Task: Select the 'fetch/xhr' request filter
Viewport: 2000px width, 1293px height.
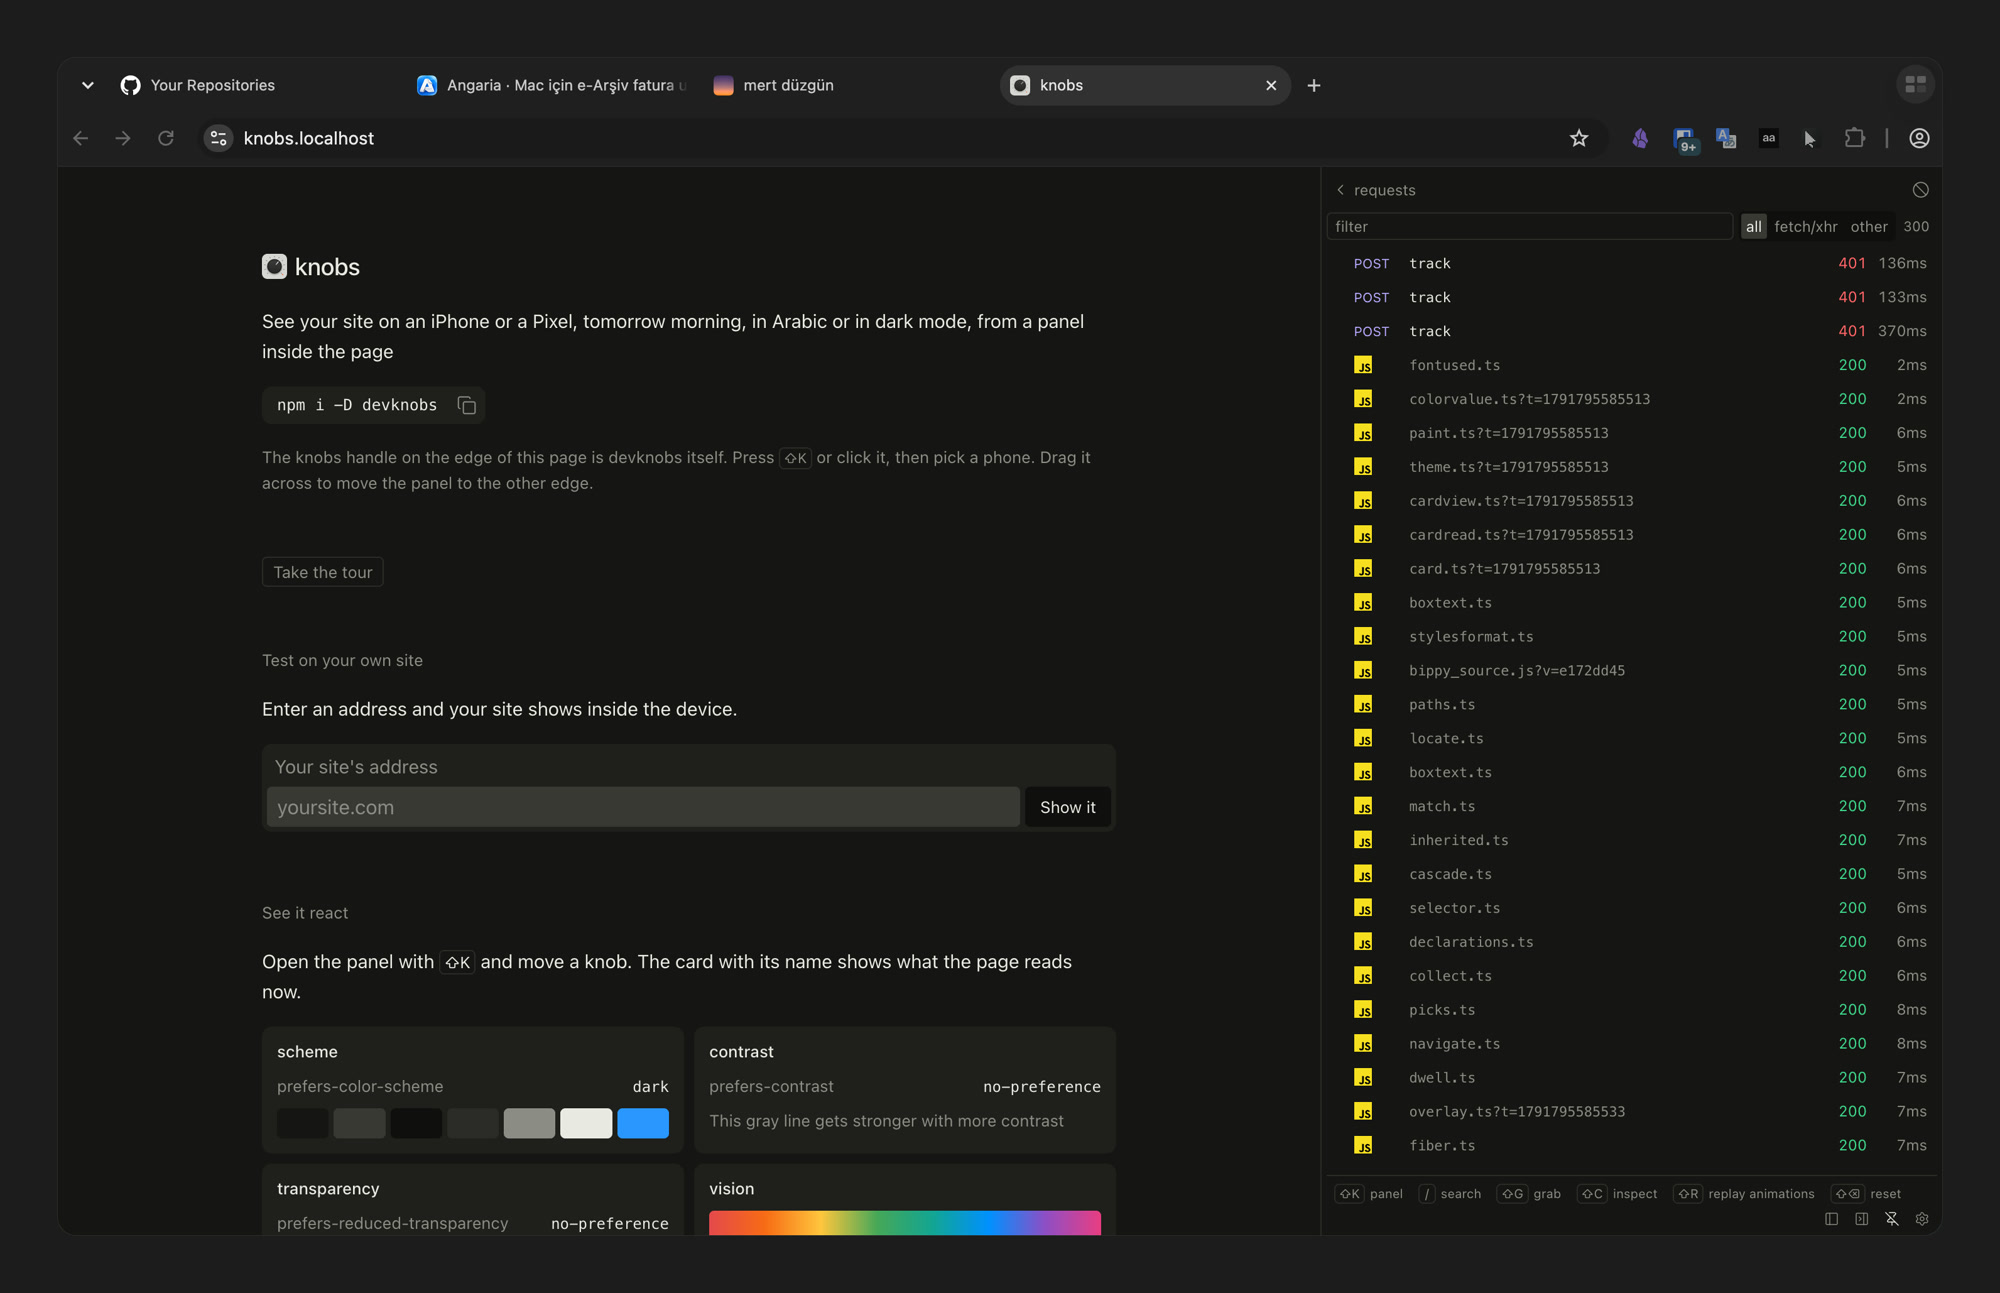Action: (1805, 227)
